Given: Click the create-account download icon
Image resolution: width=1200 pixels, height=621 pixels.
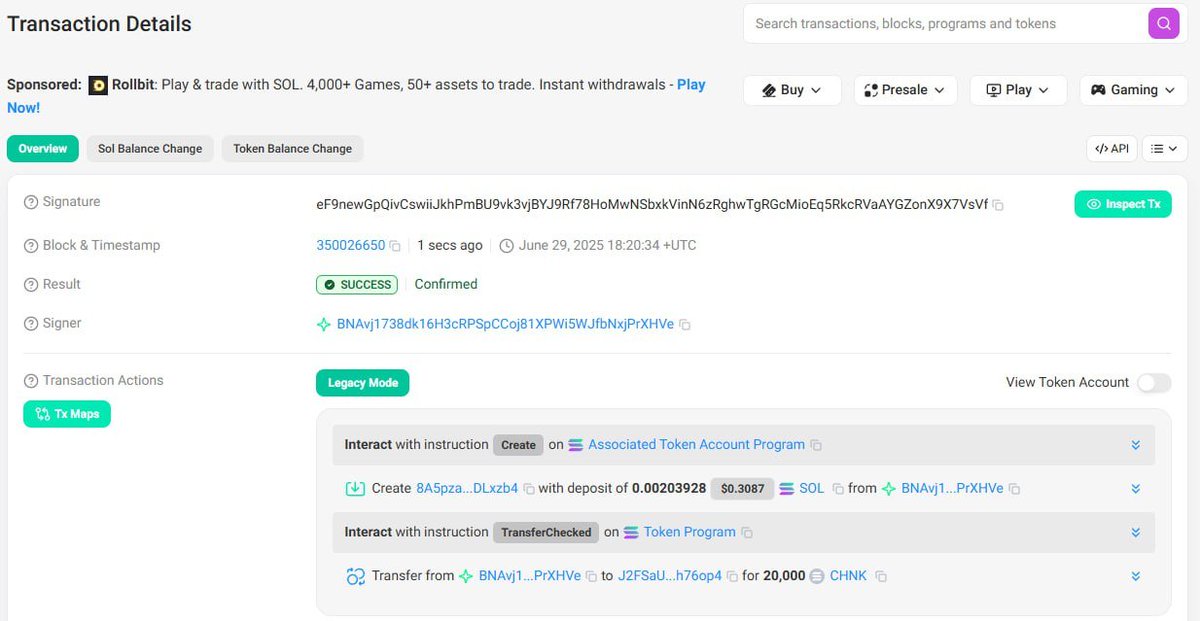Looking at the screenshot, I should [x=355, y=489].
